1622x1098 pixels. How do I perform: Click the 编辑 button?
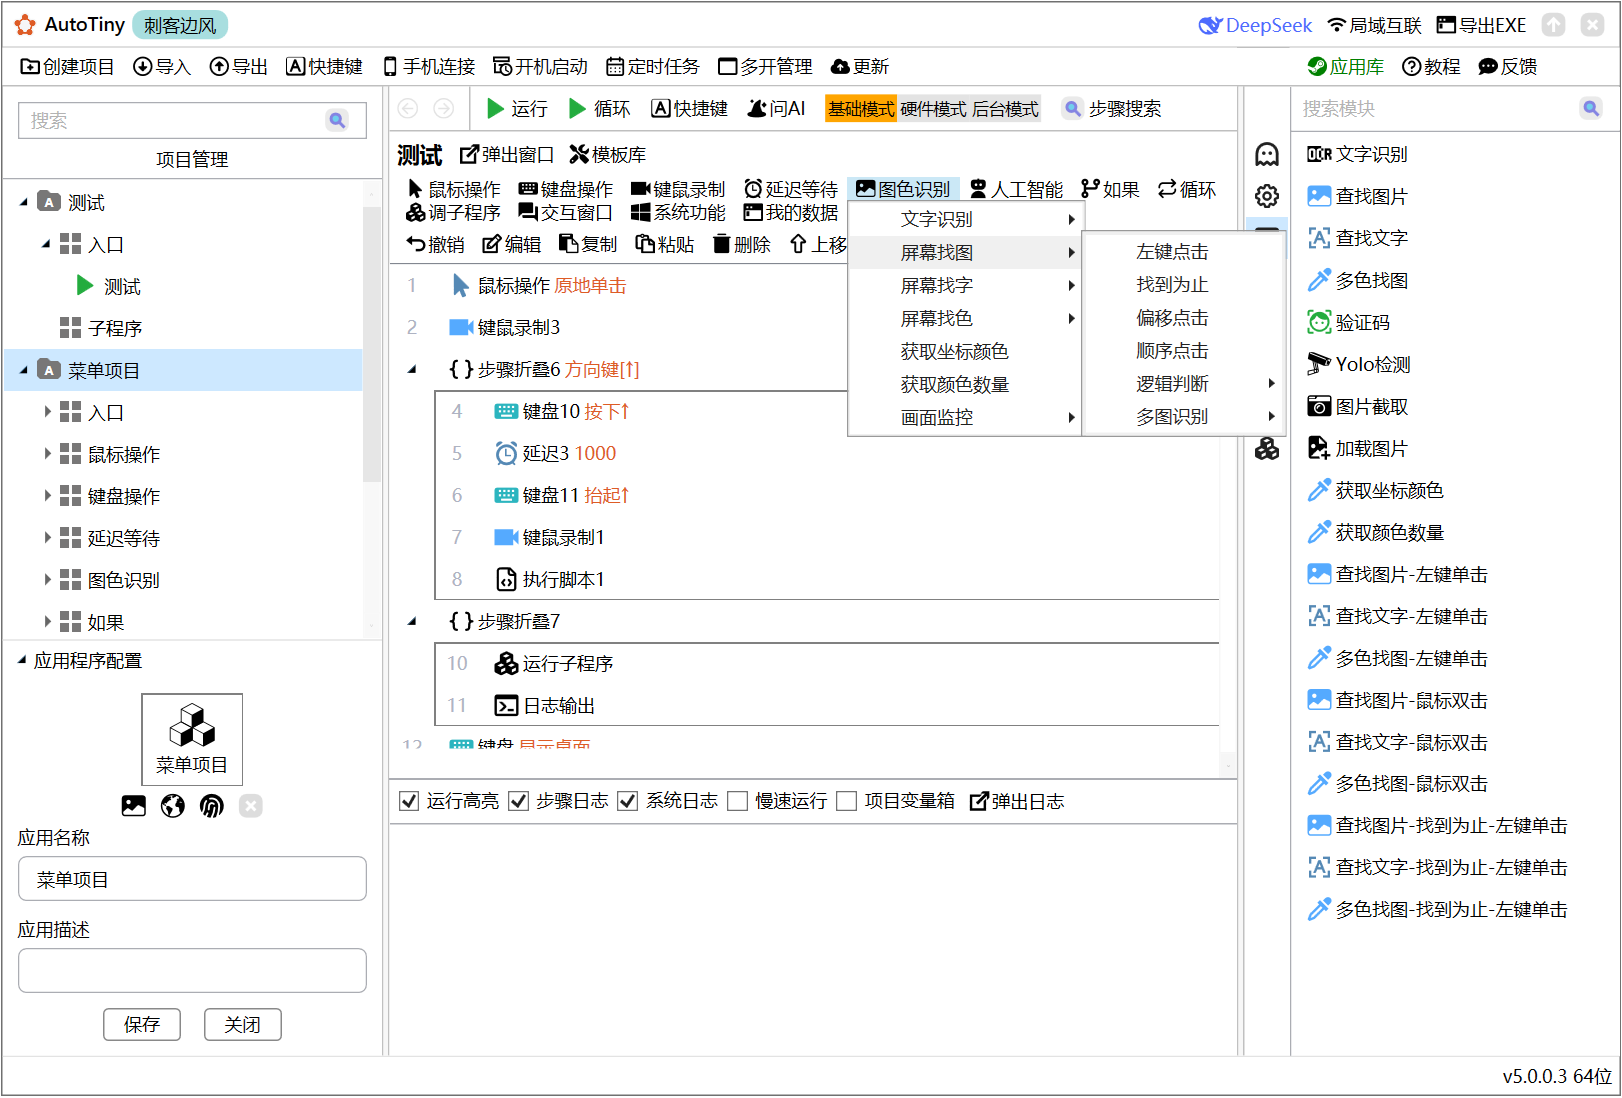point(511,244)
